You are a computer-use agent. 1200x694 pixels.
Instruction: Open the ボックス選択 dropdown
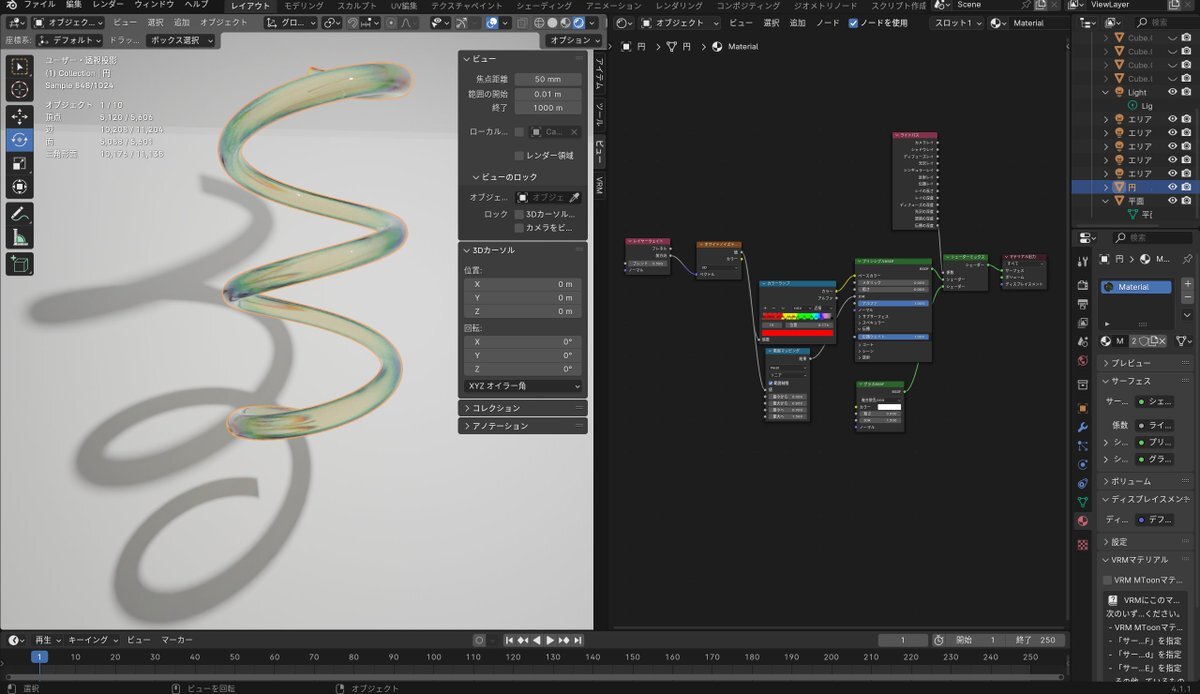[x=181, y=40]
